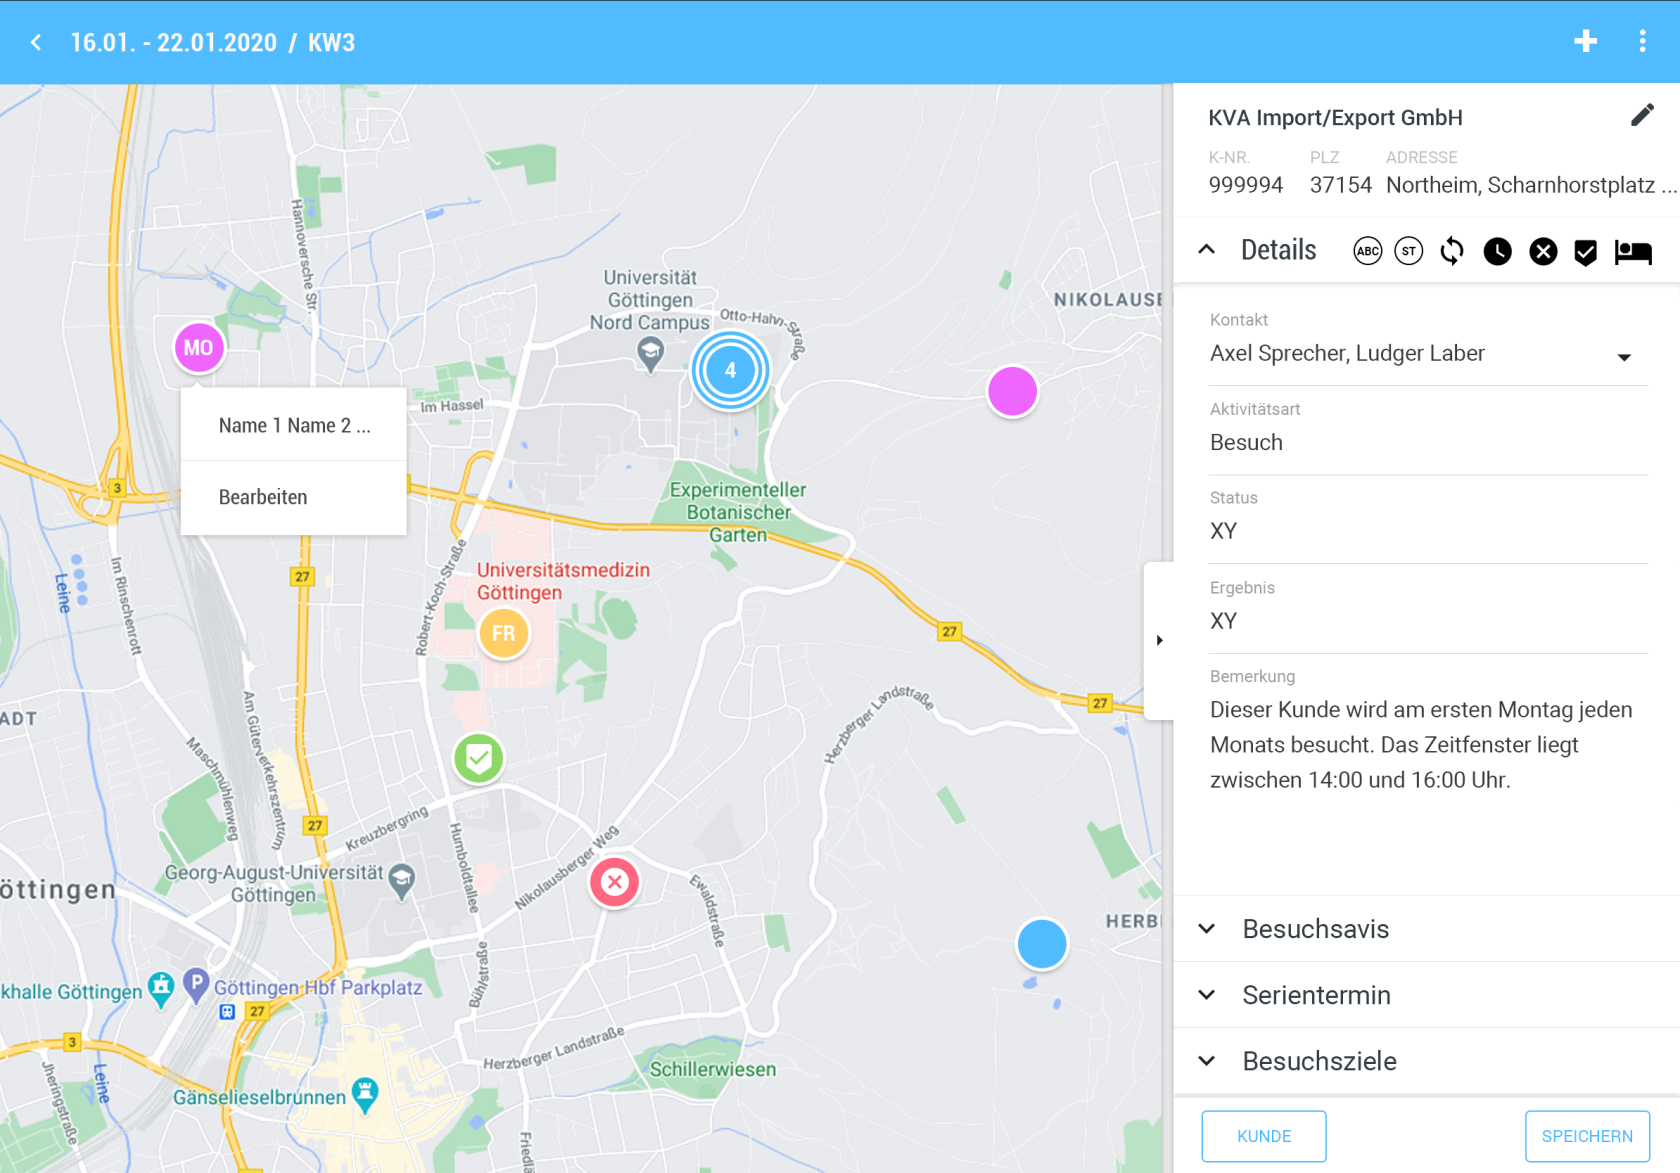Viewport: 1680px width, 1173px height.
Task: Click the 'KVA Import/Export GmbH' title
Action: click(x=1335, y=117)
